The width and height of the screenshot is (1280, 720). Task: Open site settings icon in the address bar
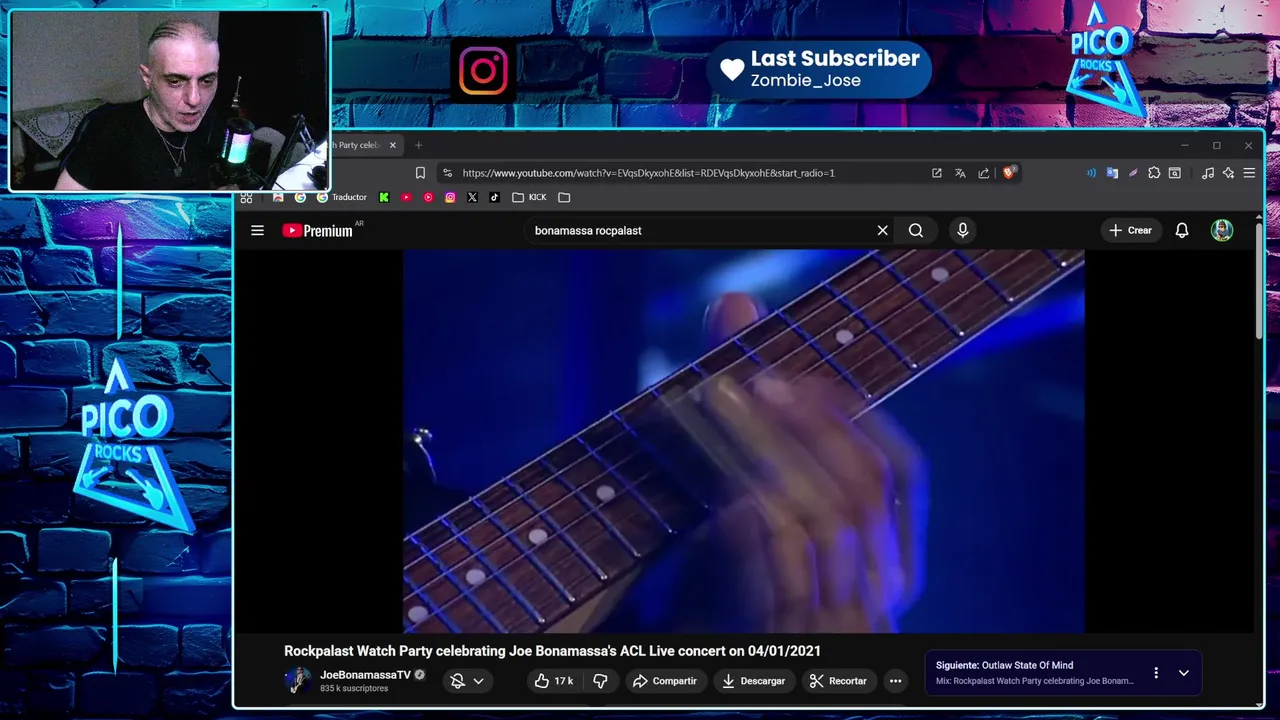[447, 173]
